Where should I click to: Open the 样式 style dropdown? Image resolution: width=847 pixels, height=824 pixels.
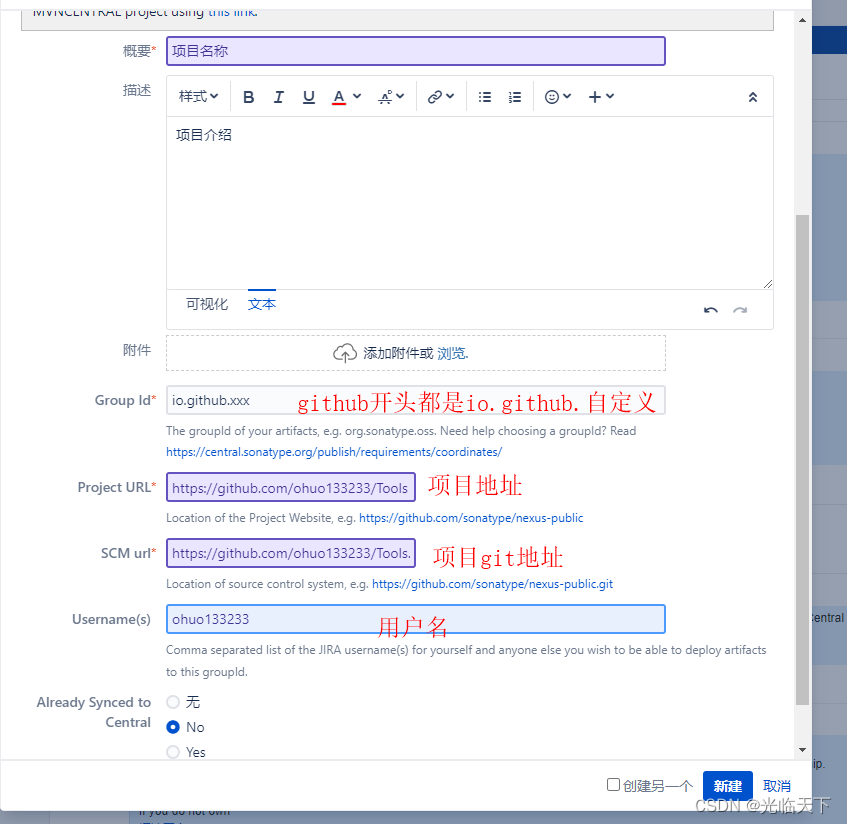pos(198,97)
